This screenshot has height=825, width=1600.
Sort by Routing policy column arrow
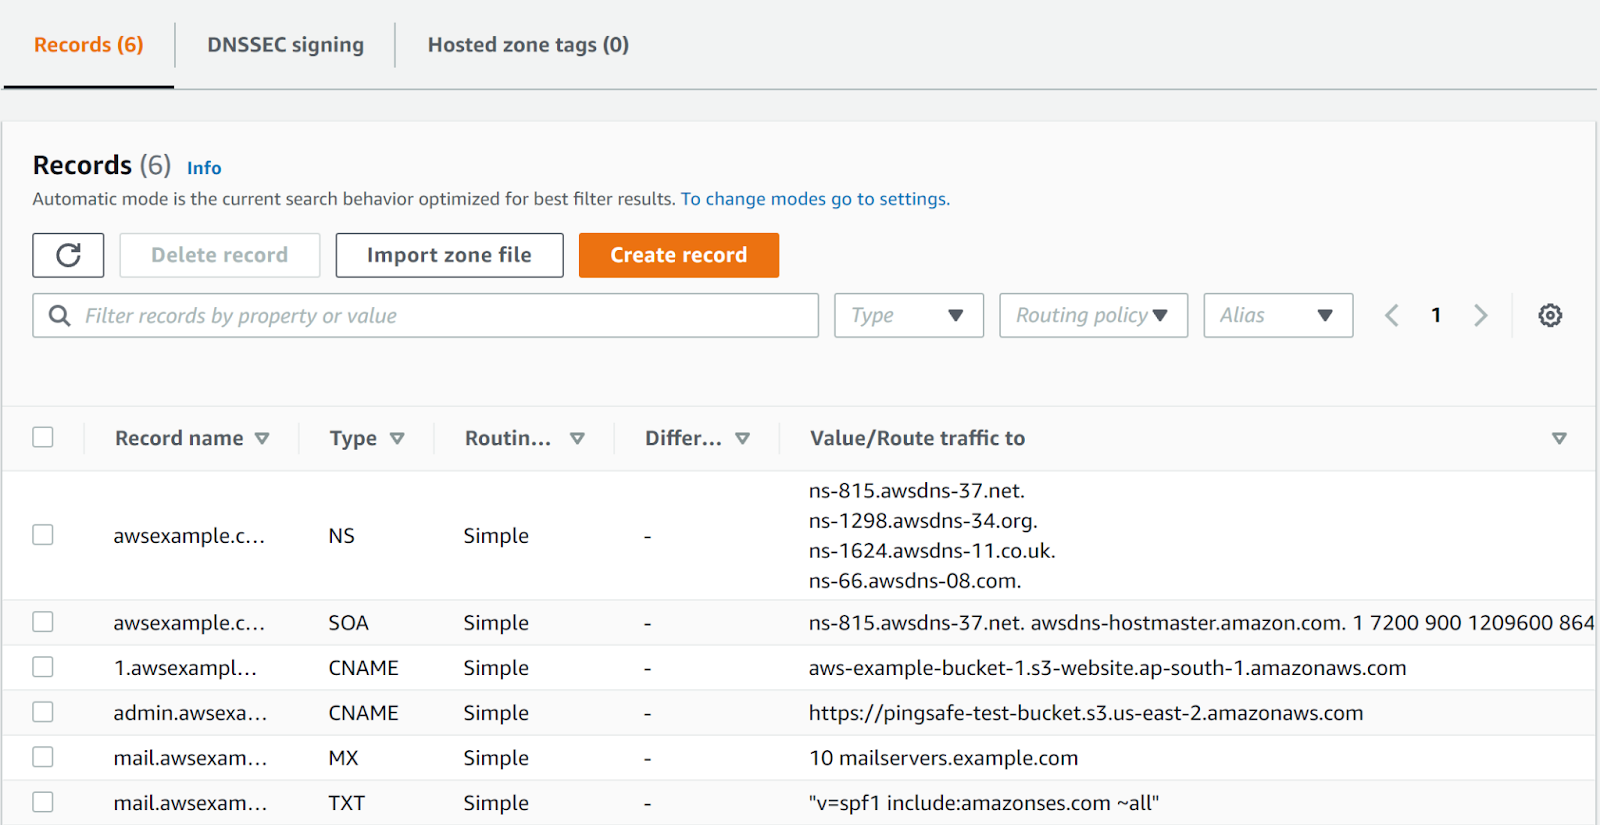point(577,439)
